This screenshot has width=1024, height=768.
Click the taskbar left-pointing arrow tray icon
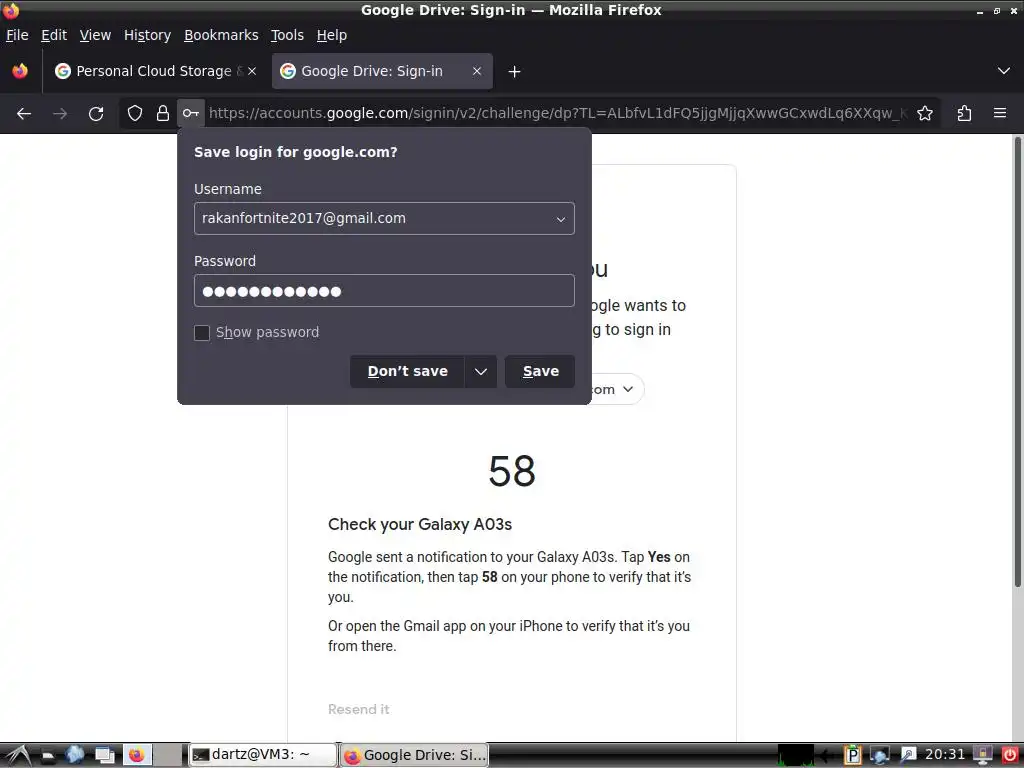(827, 756)
